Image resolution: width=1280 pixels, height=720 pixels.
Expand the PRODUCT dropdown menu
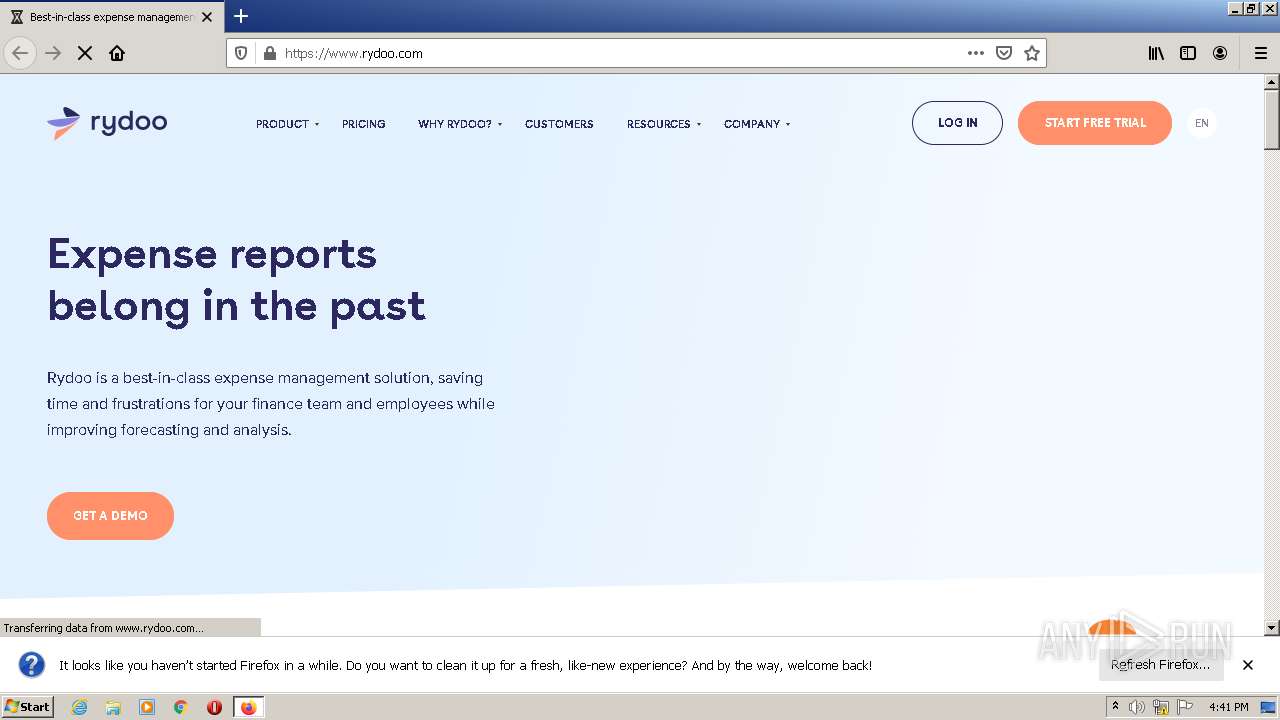(287, 124)
